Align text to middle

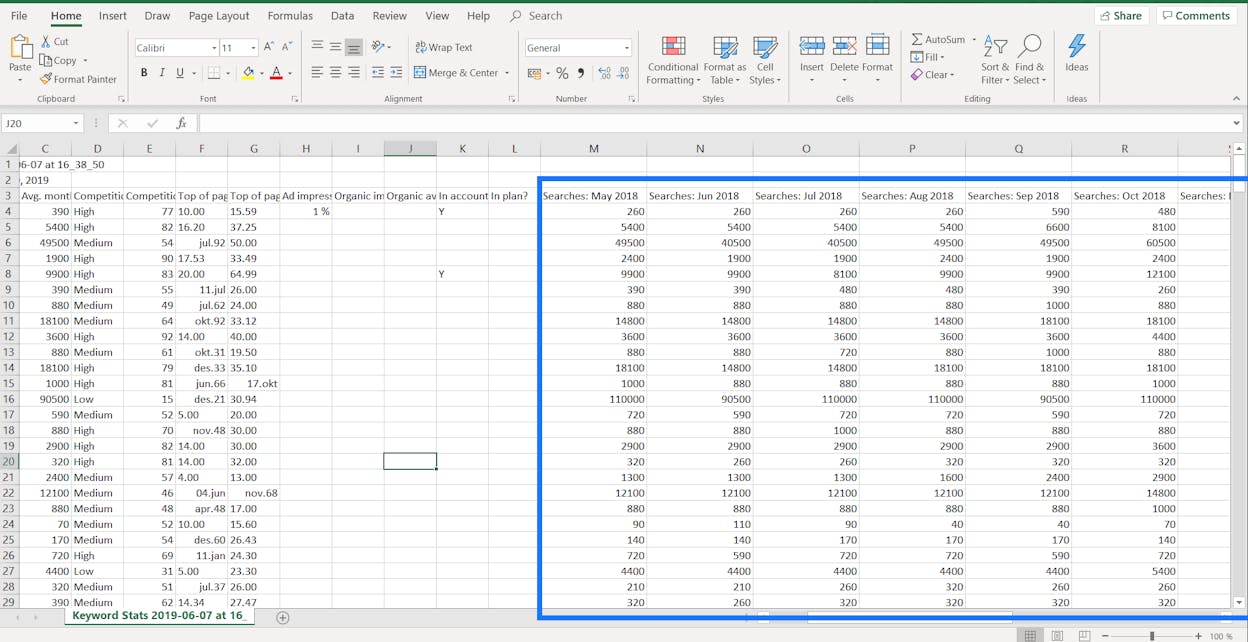click(x=335, y=47)
